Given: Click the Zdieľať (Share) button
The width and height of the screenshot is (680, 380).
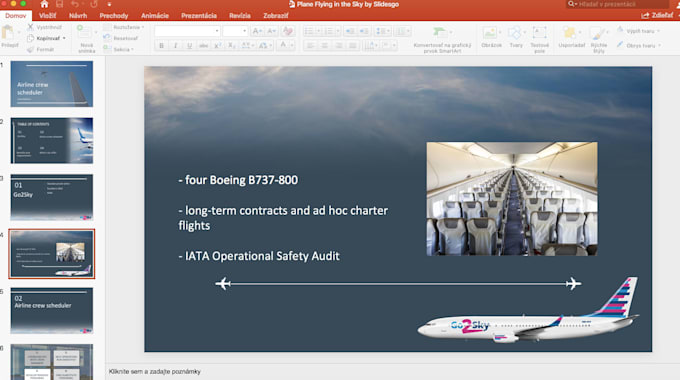Looking at the screenshot, I should tap(657, 15).
